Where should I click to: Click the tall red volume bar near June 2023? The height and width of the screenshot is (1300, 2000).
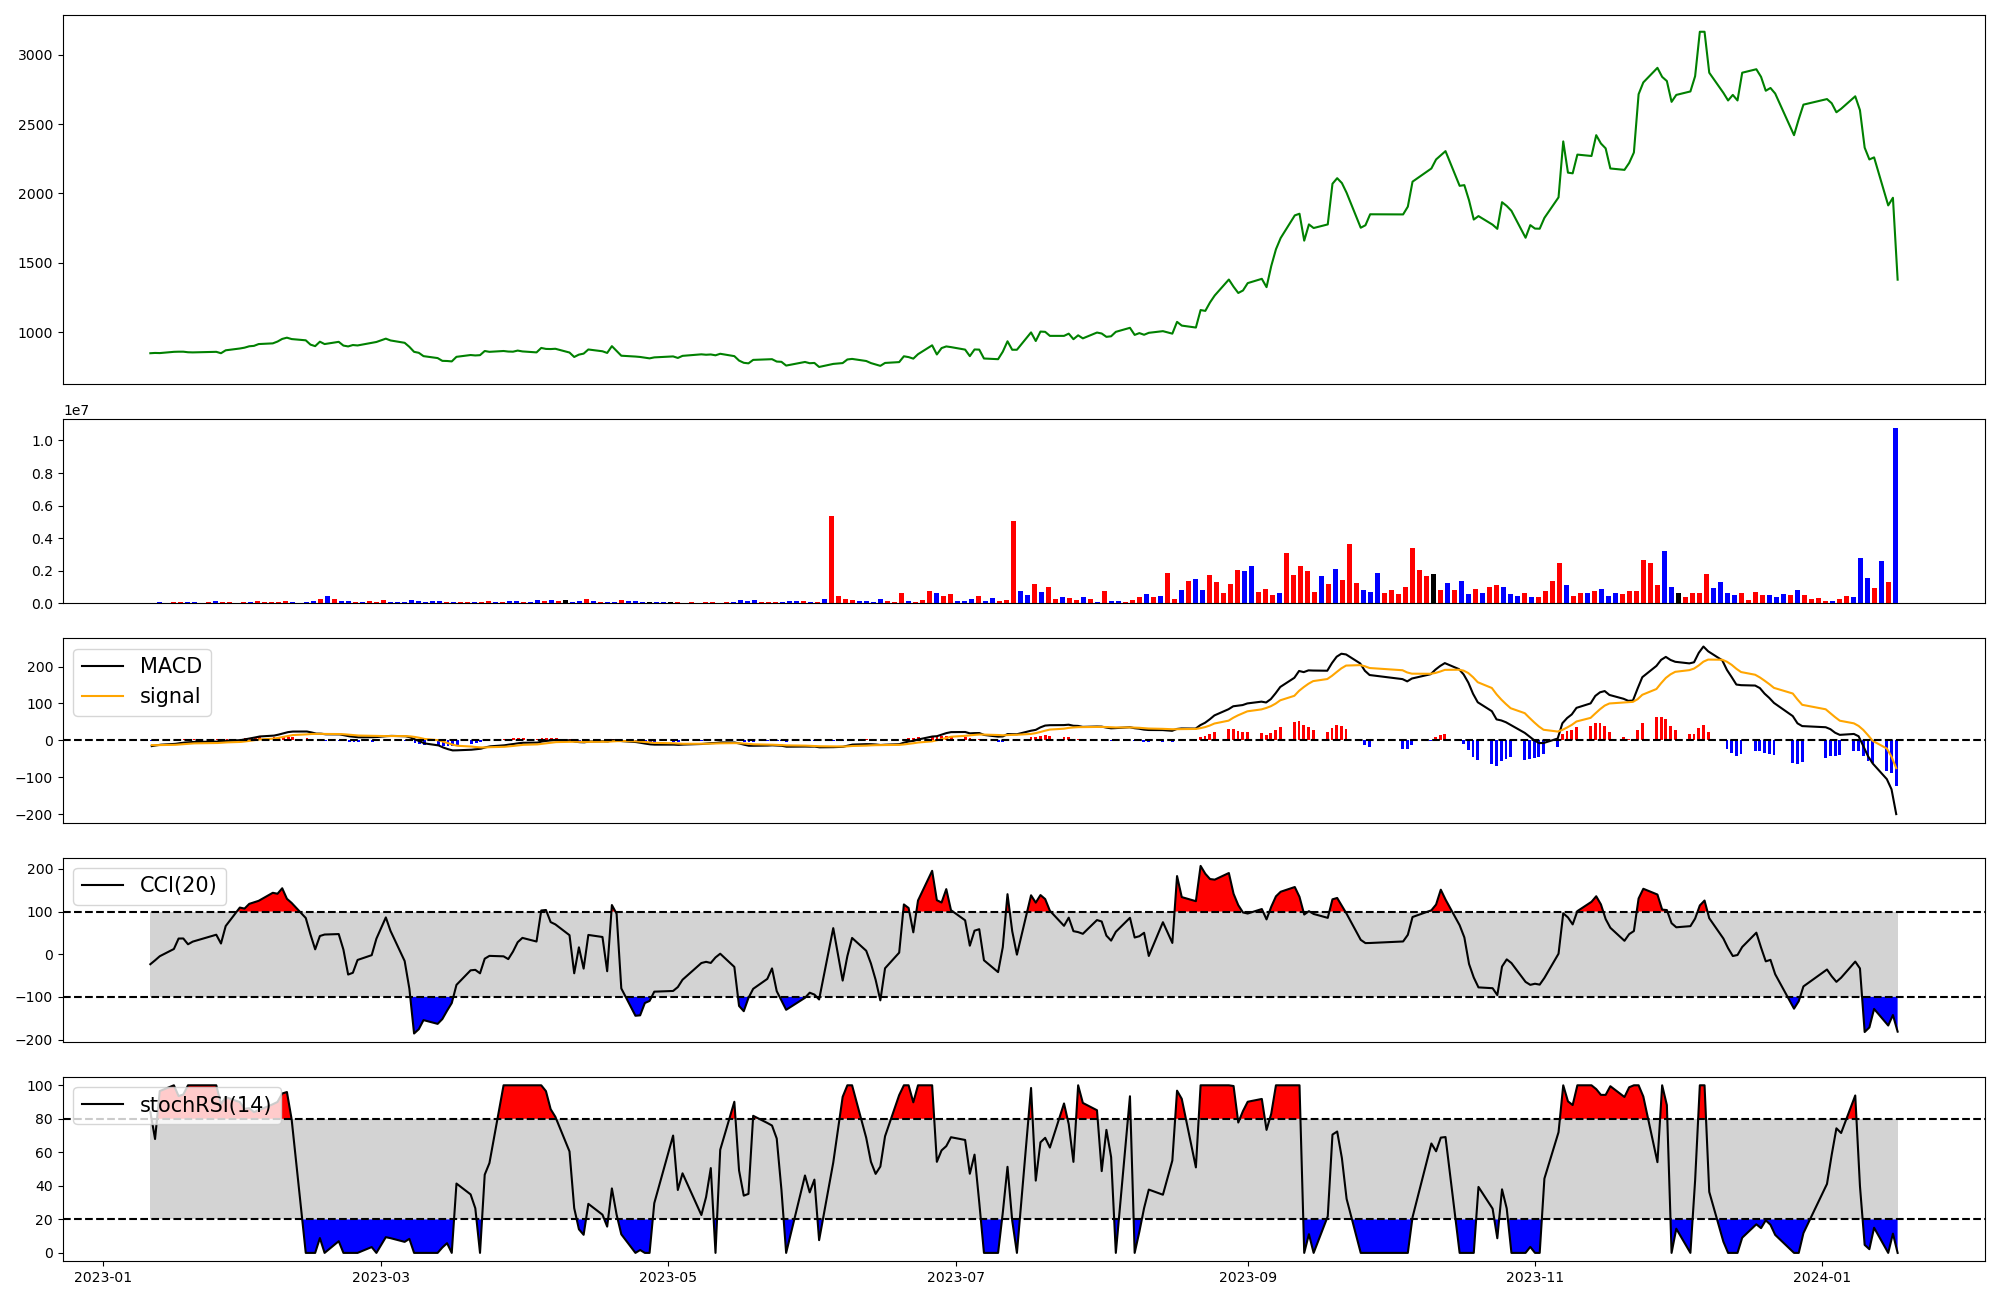pos(831,560)
